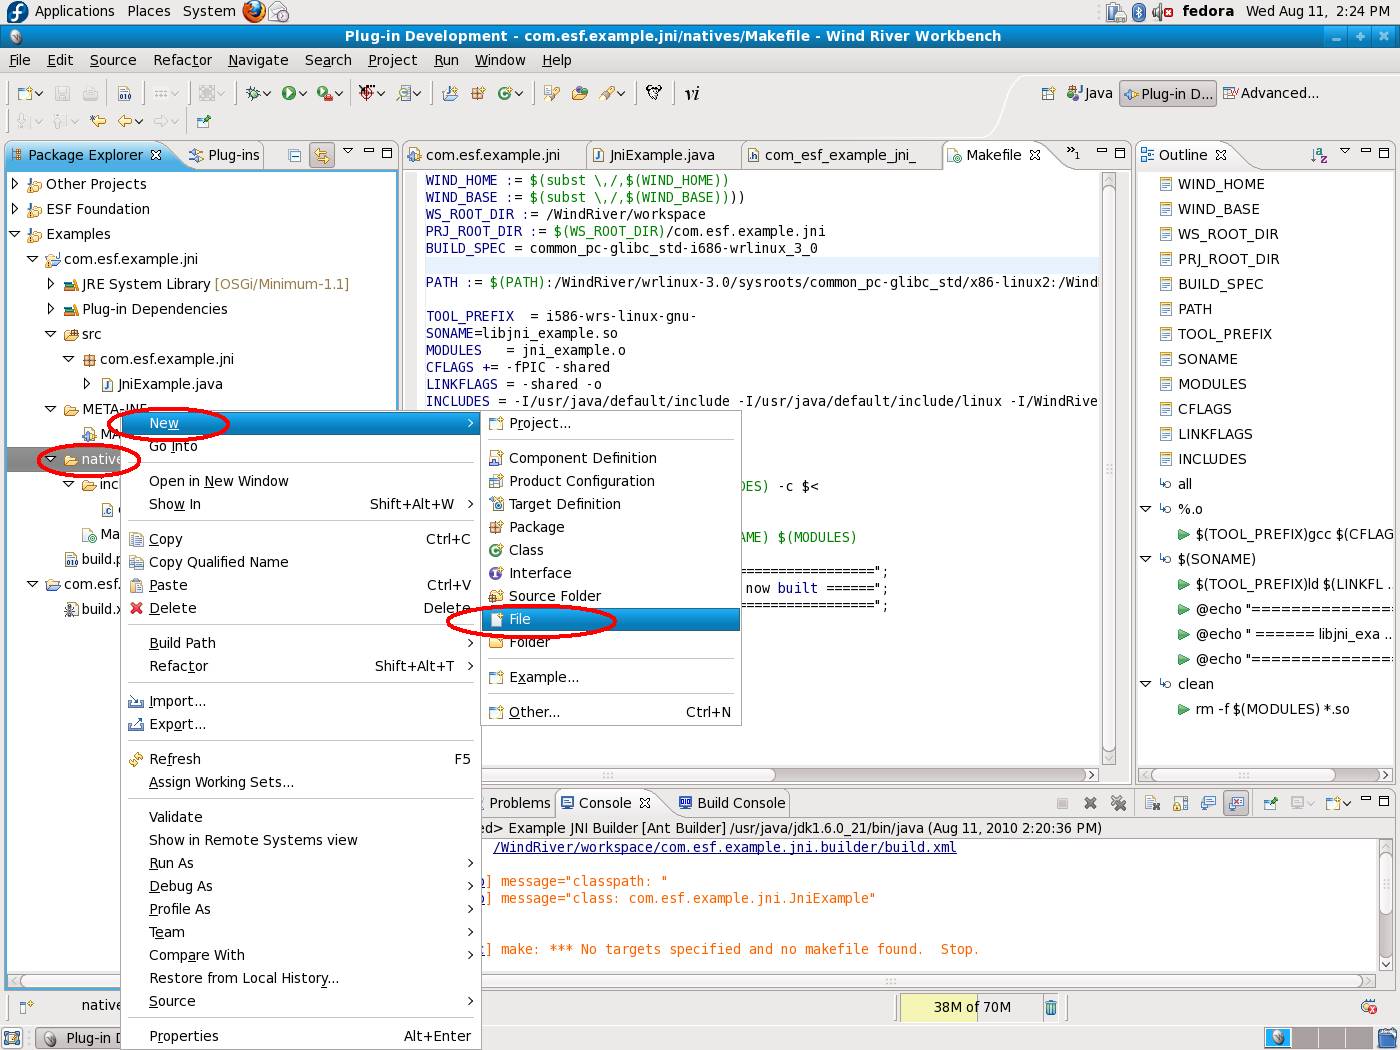
Task: Click the Open Task folder toolbar icon
Action: 579,93
